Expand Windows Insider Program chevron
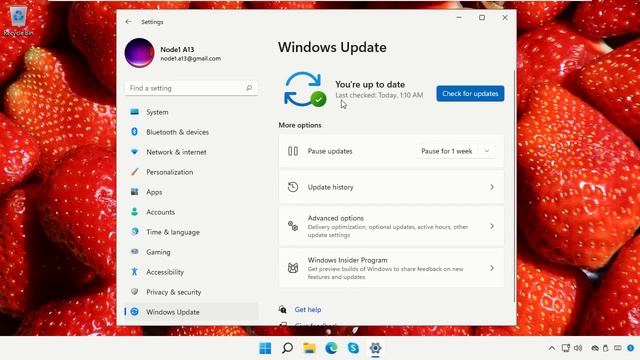Image resolution: width=640 pixels, height=360 pixels. 492,268
